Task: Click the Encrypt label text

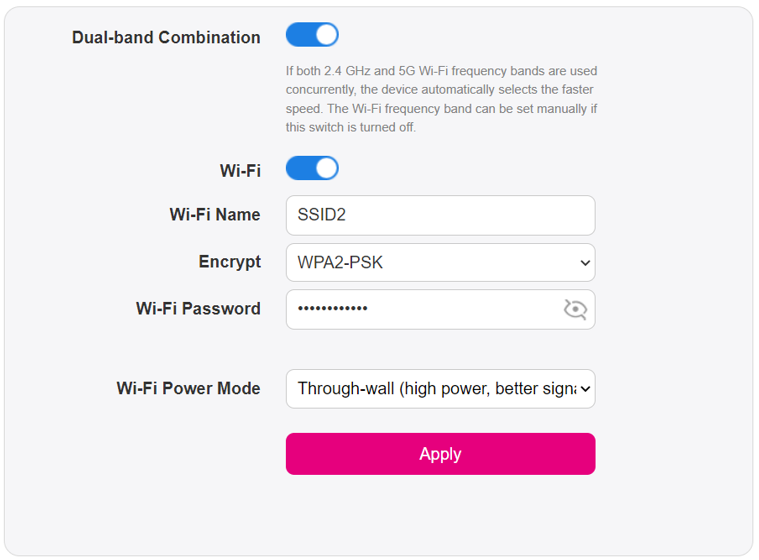Action: [x=229, y=262]
